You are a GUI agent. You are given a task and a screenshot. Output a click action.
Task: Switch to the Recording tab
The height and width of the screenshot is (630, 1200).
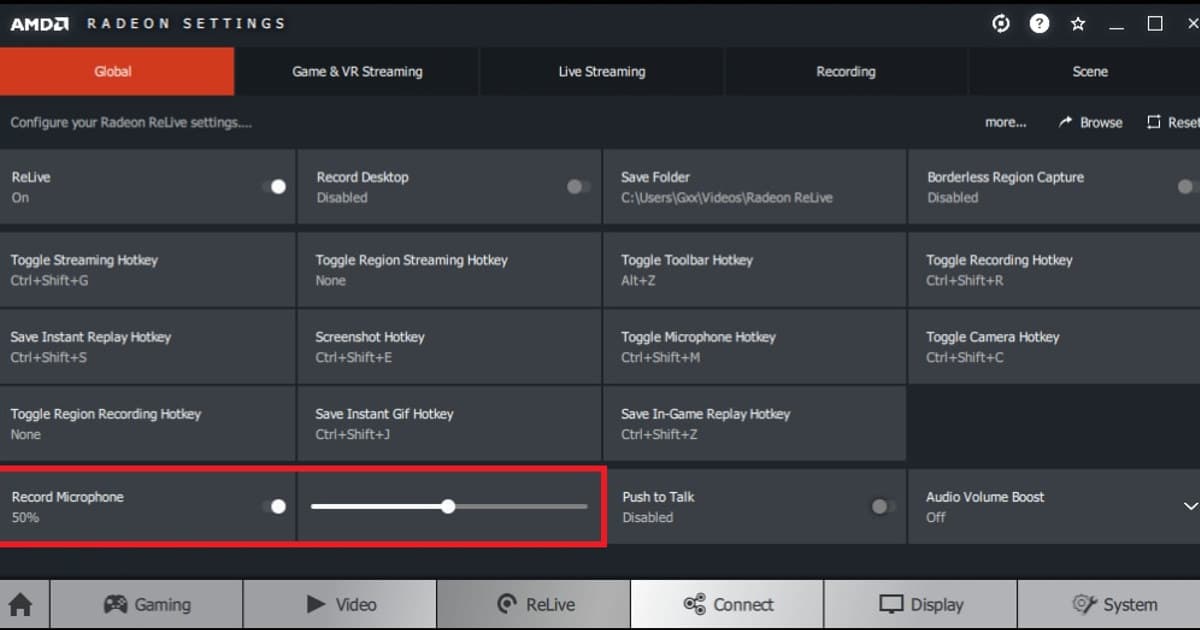tap(846, 72)
